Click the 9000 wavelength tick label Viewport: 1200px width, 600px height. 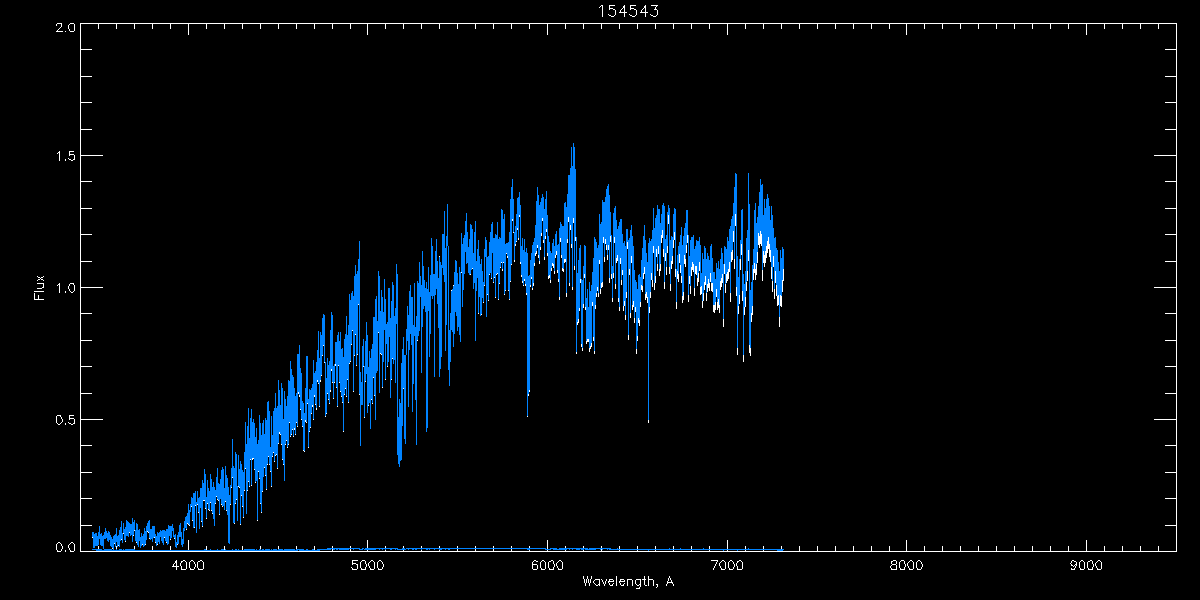coord(1086,565)
